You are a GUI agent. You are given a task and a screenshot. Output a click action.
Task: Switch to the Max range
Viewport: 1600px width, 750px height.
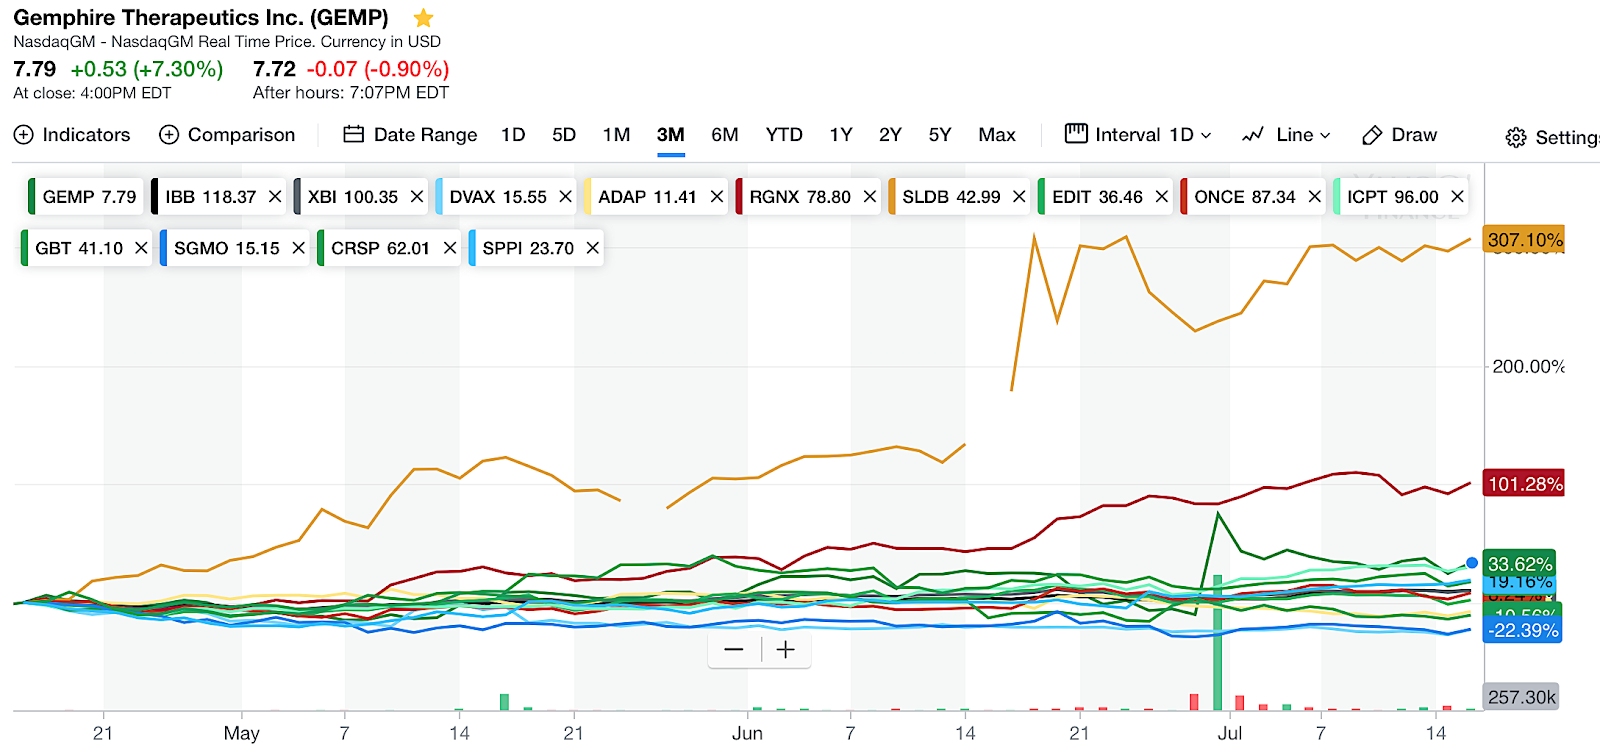[997, 135]
